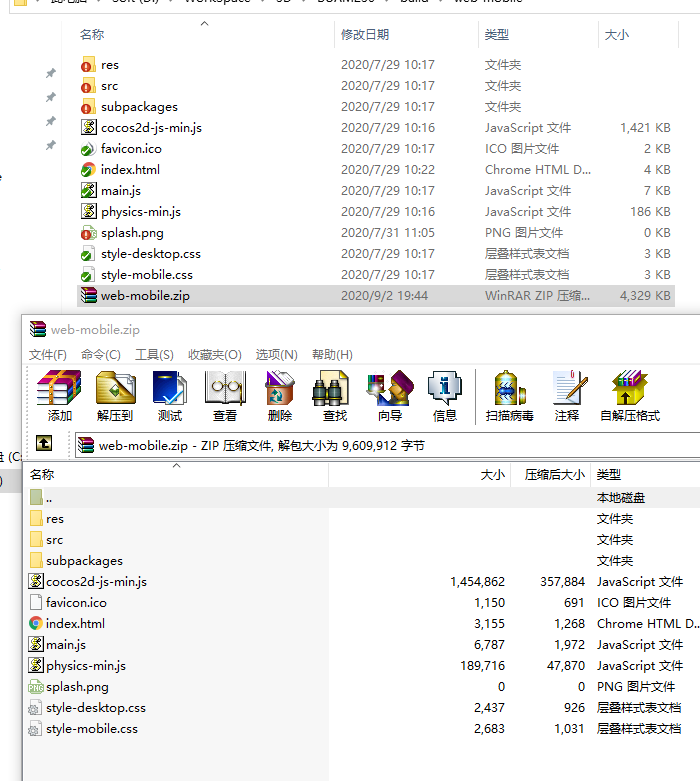Click the Self-extracting format (自解压格式) icon
The width and height of the screenshot is (700, 781).
pos(630,388)
